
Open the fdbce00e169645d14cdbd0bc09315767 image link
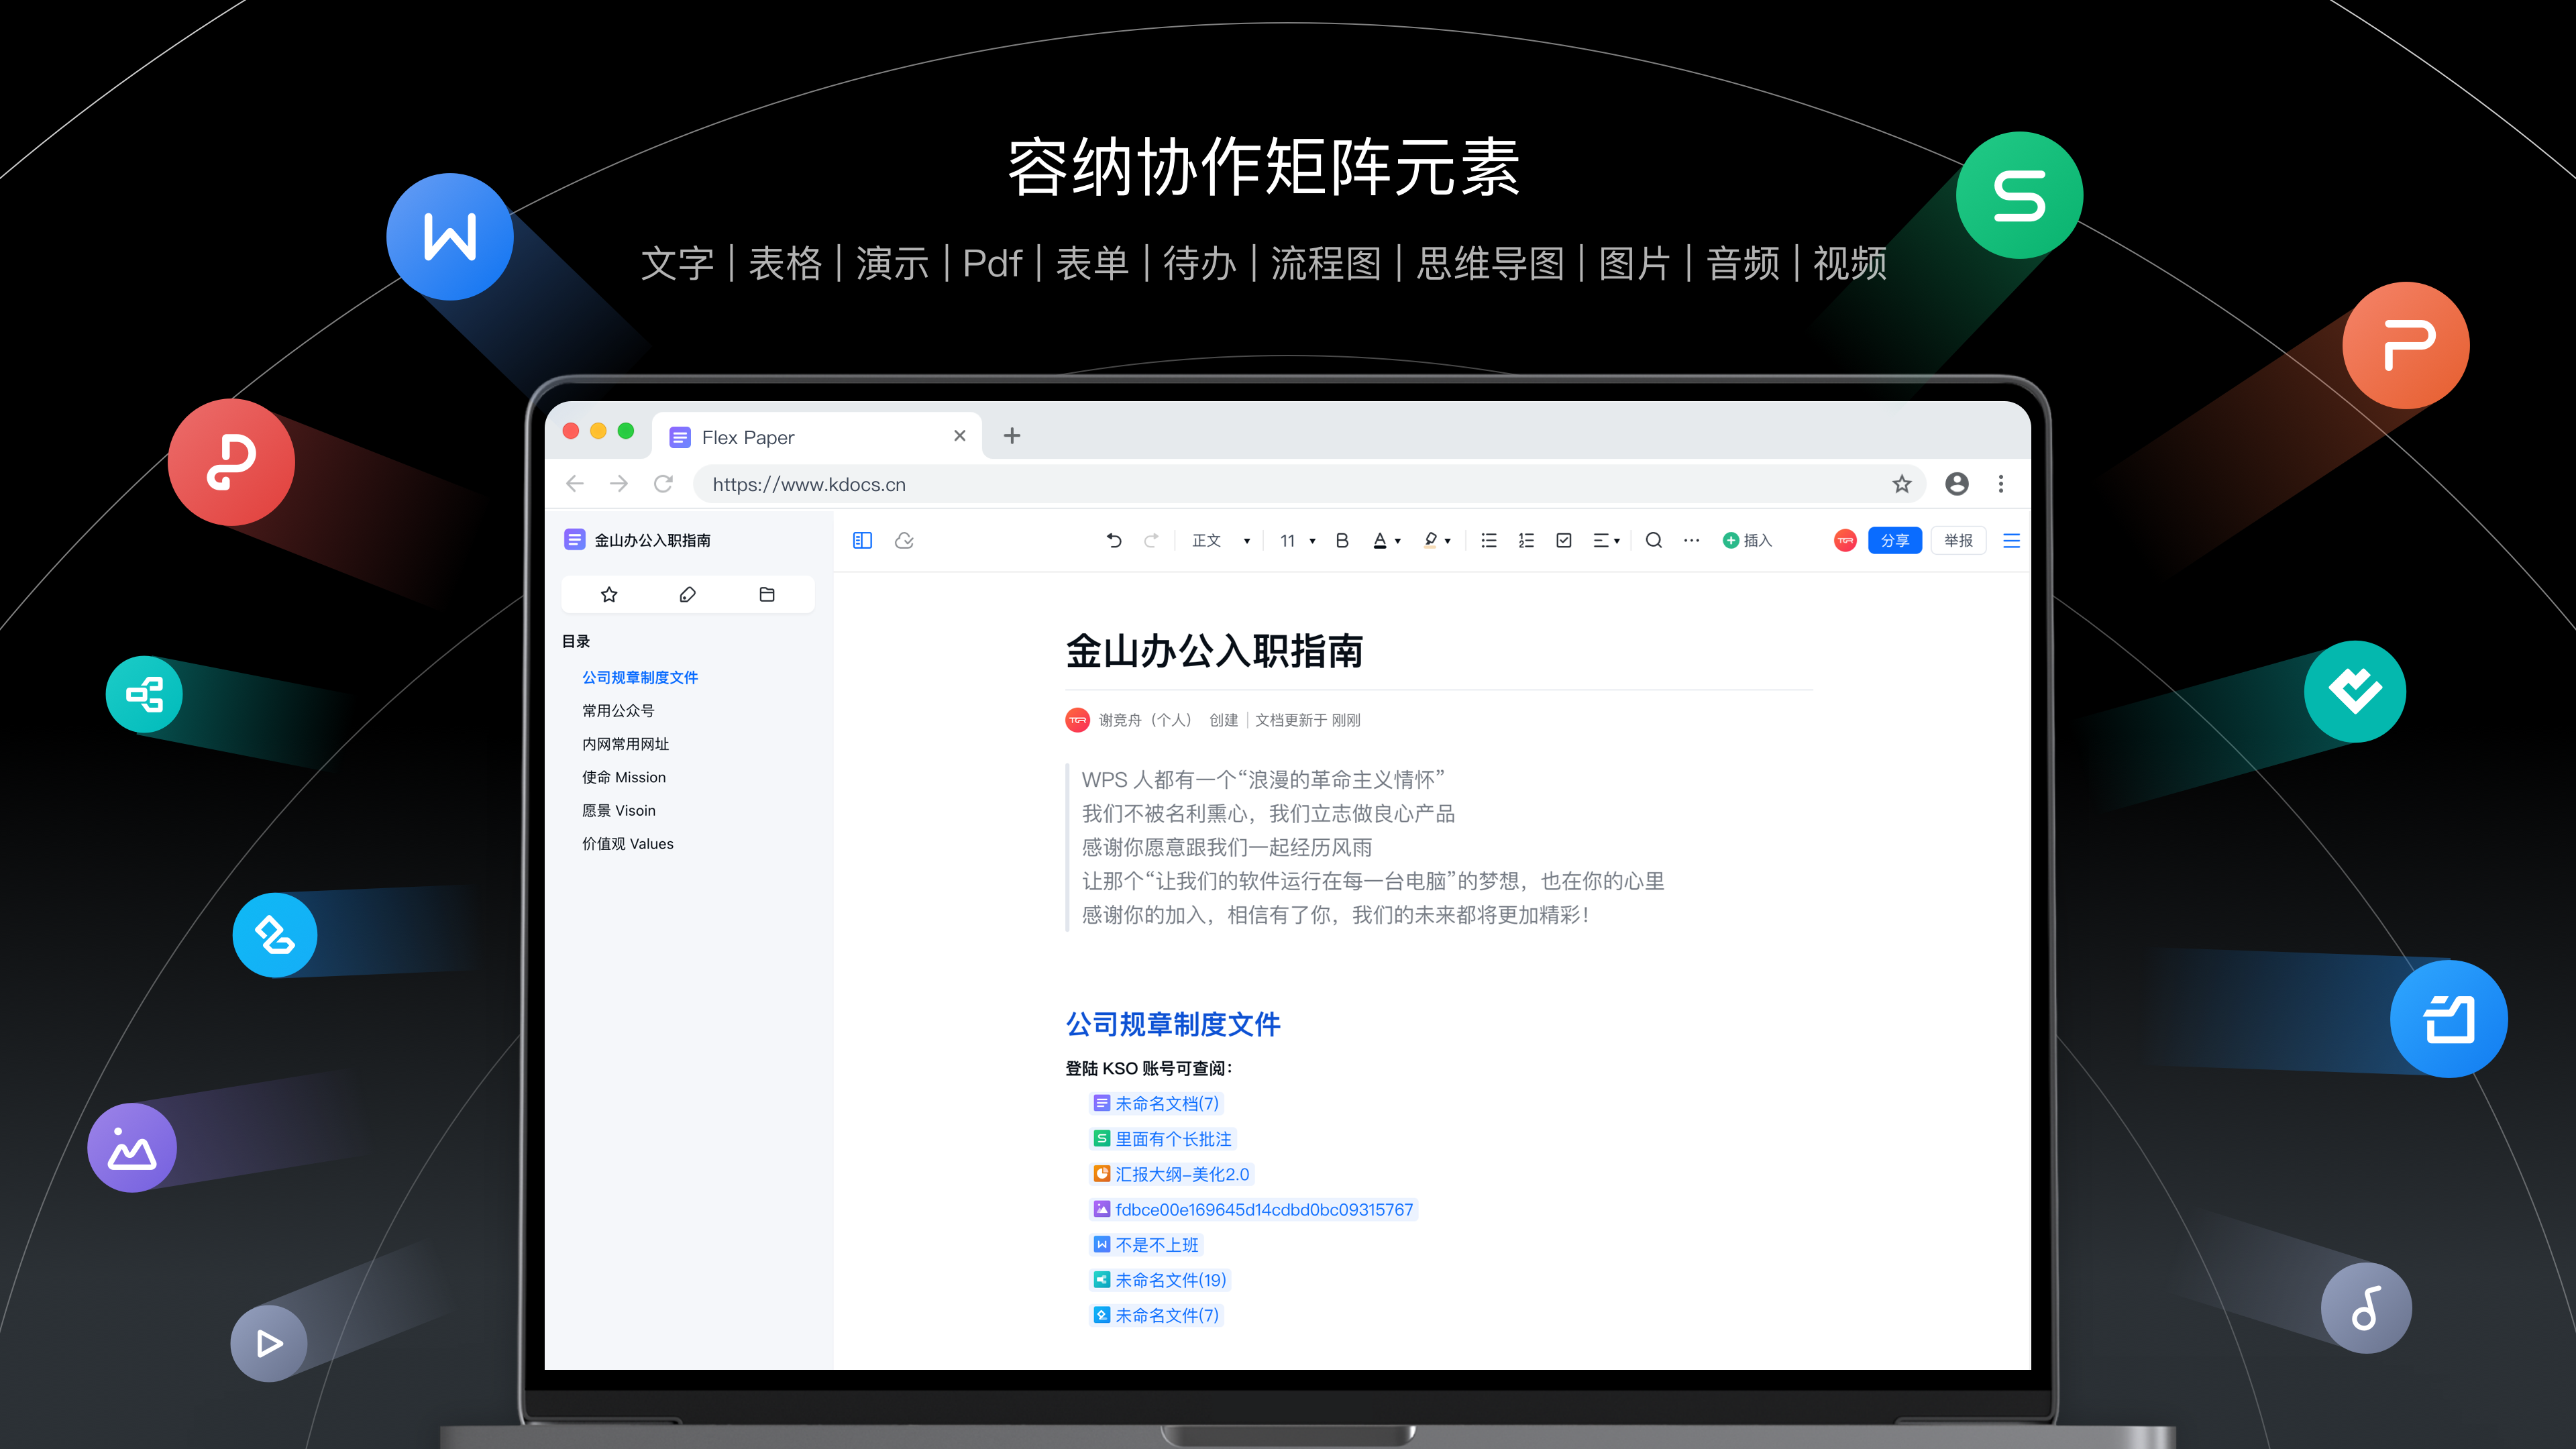(1253, 1209)
